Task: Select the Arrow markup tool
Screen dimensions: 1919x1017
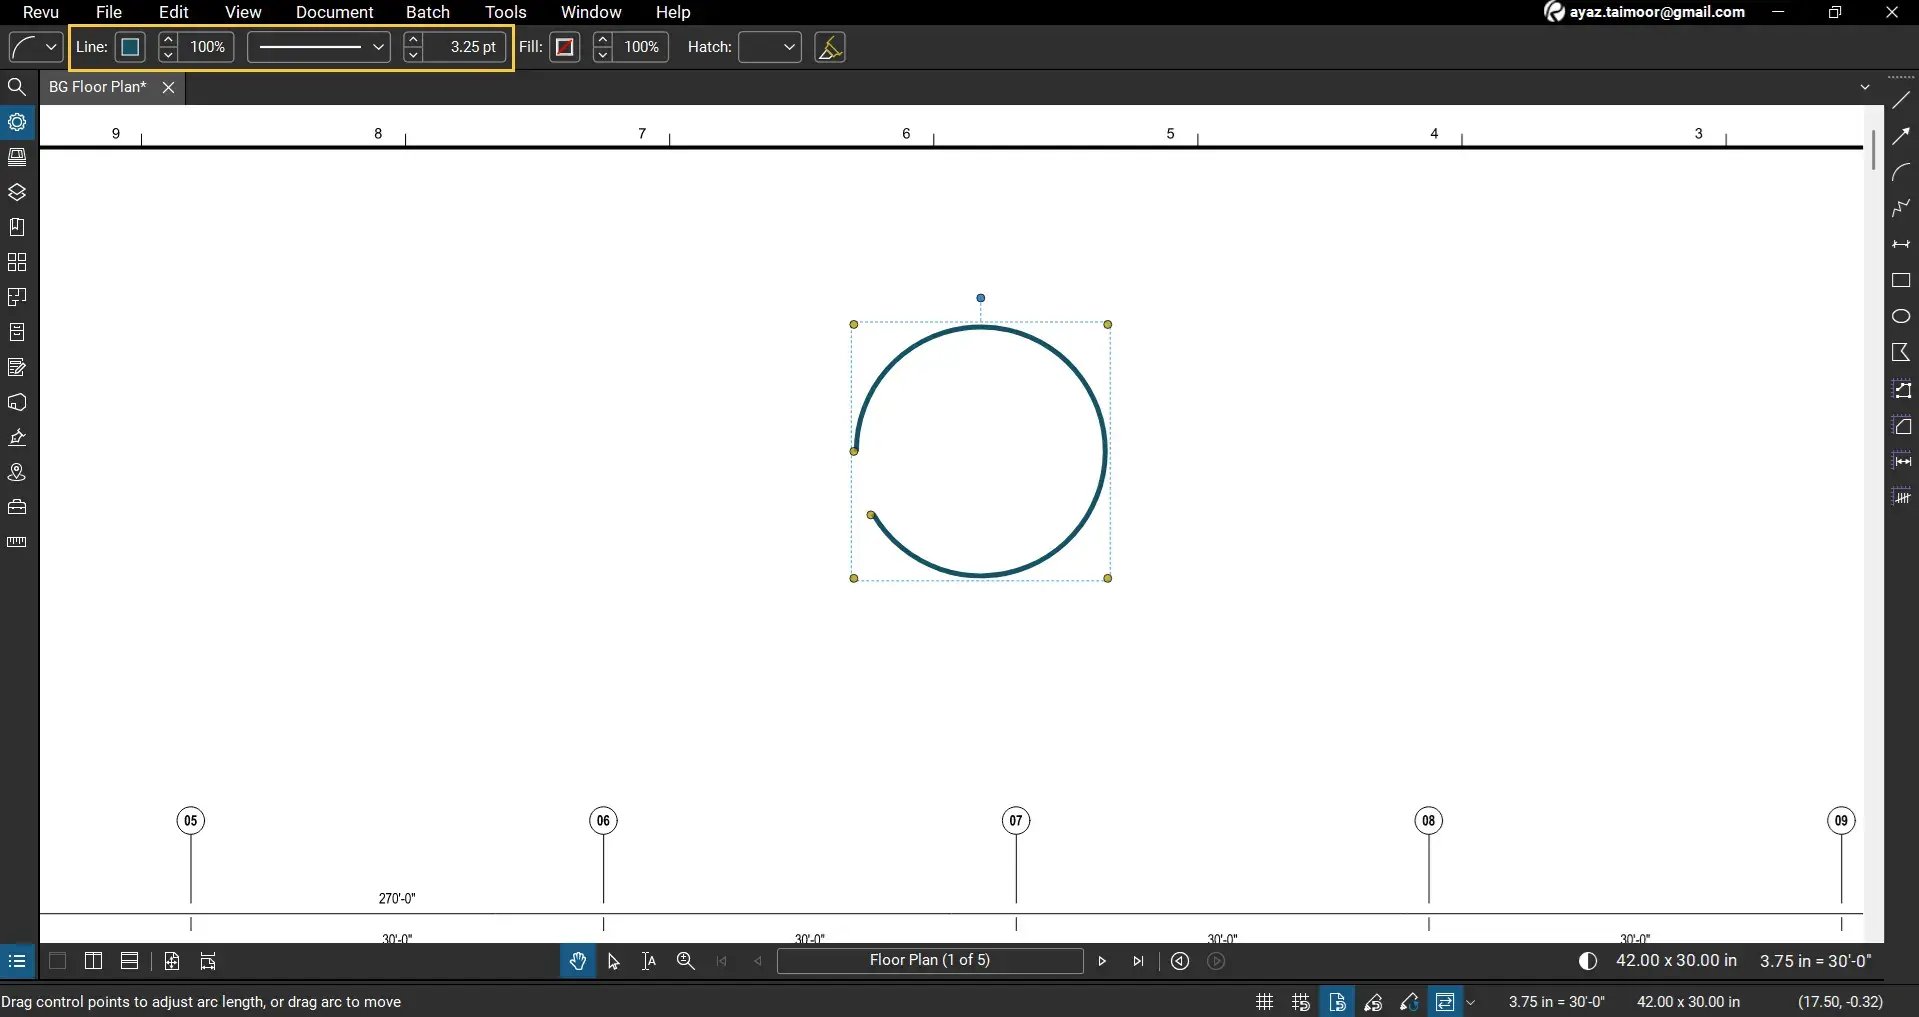Action: pyautogui.click(x=1901, y=135)
